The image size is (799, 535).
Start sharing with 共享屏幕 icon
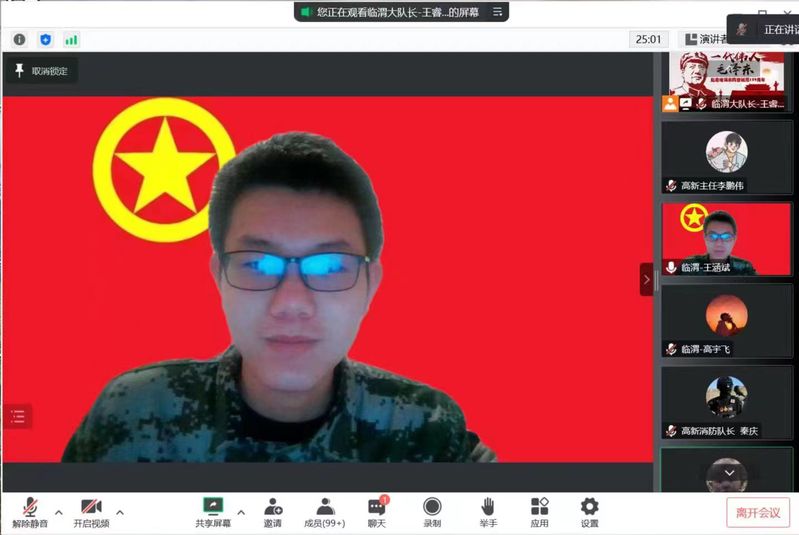[213, 513]
